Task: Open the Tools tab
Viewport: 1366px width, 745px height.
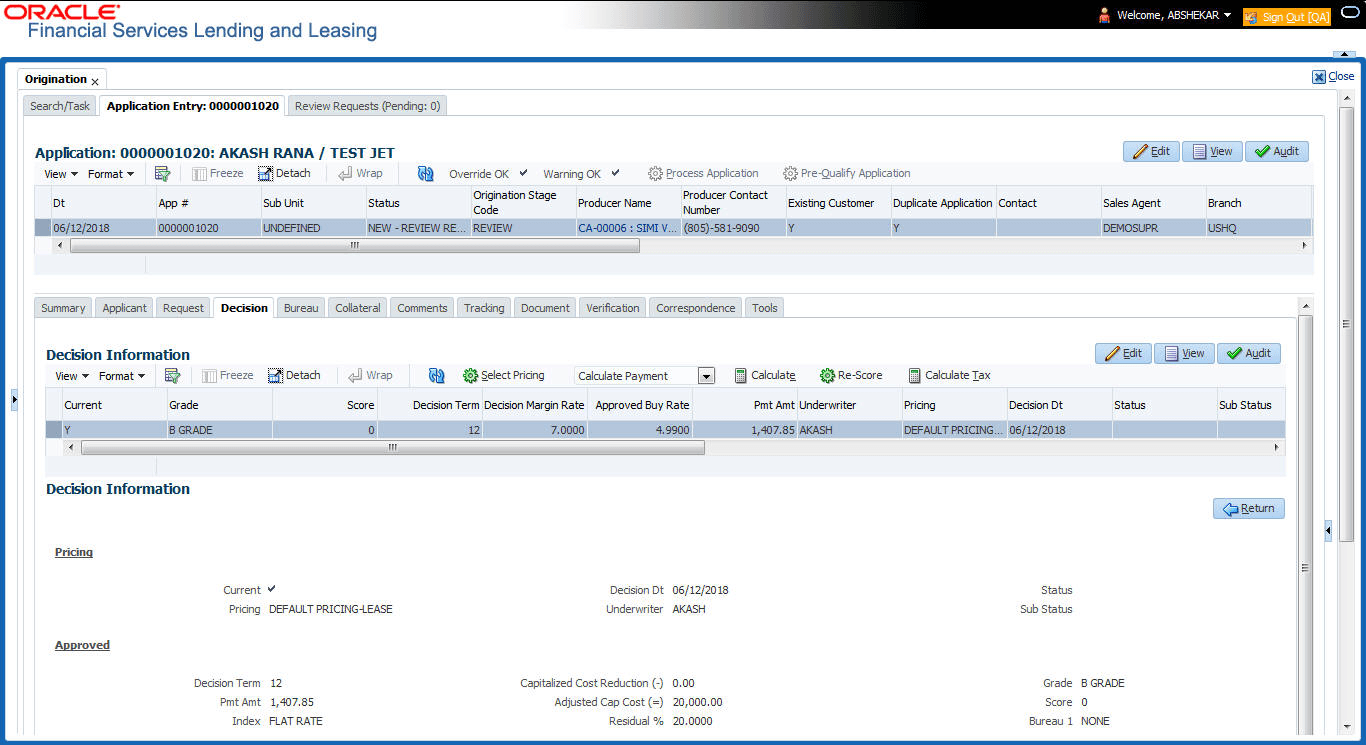Action: [765, 308]
